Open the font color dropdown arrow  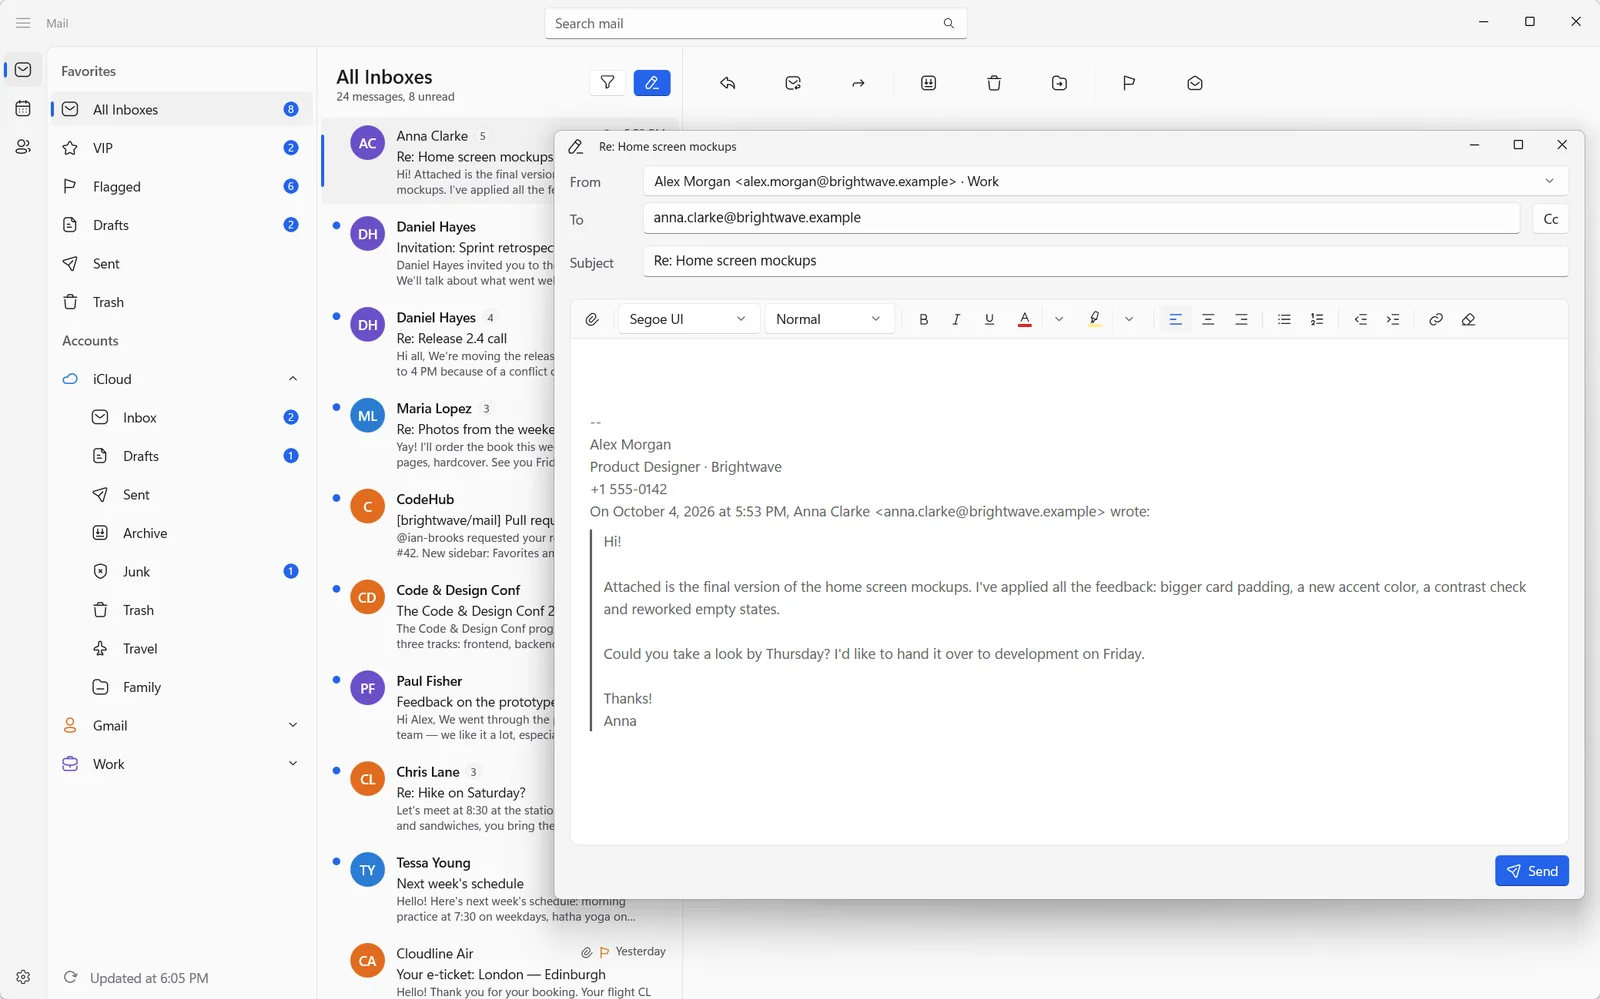pos(1059,319)
